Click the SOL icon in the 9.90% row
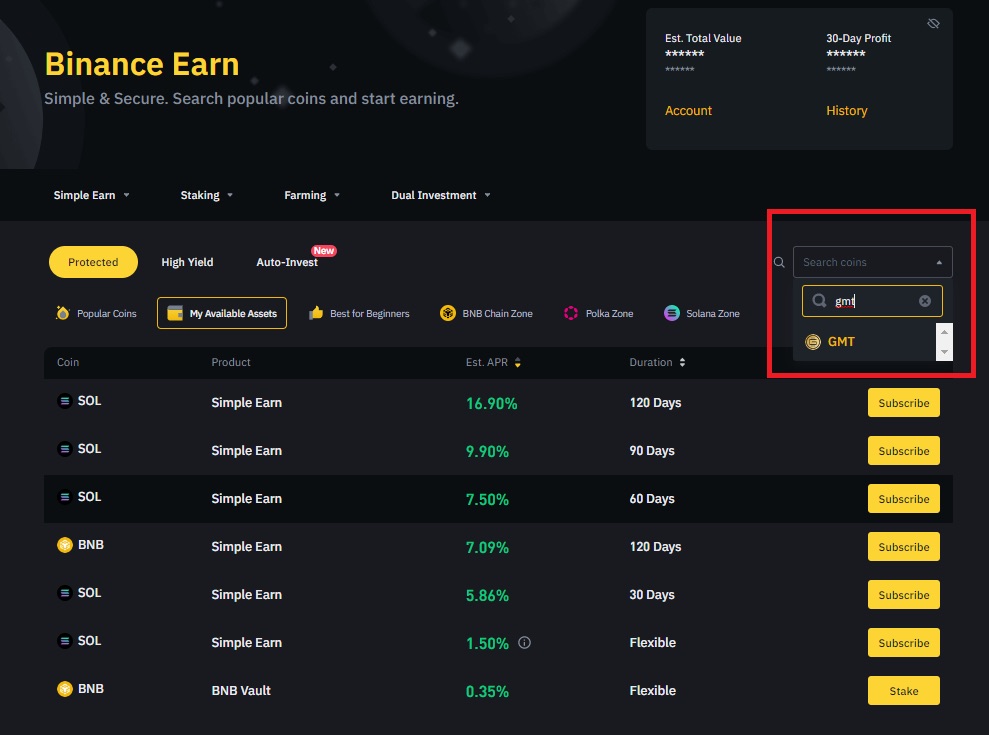989x735 pixels. 64,449
